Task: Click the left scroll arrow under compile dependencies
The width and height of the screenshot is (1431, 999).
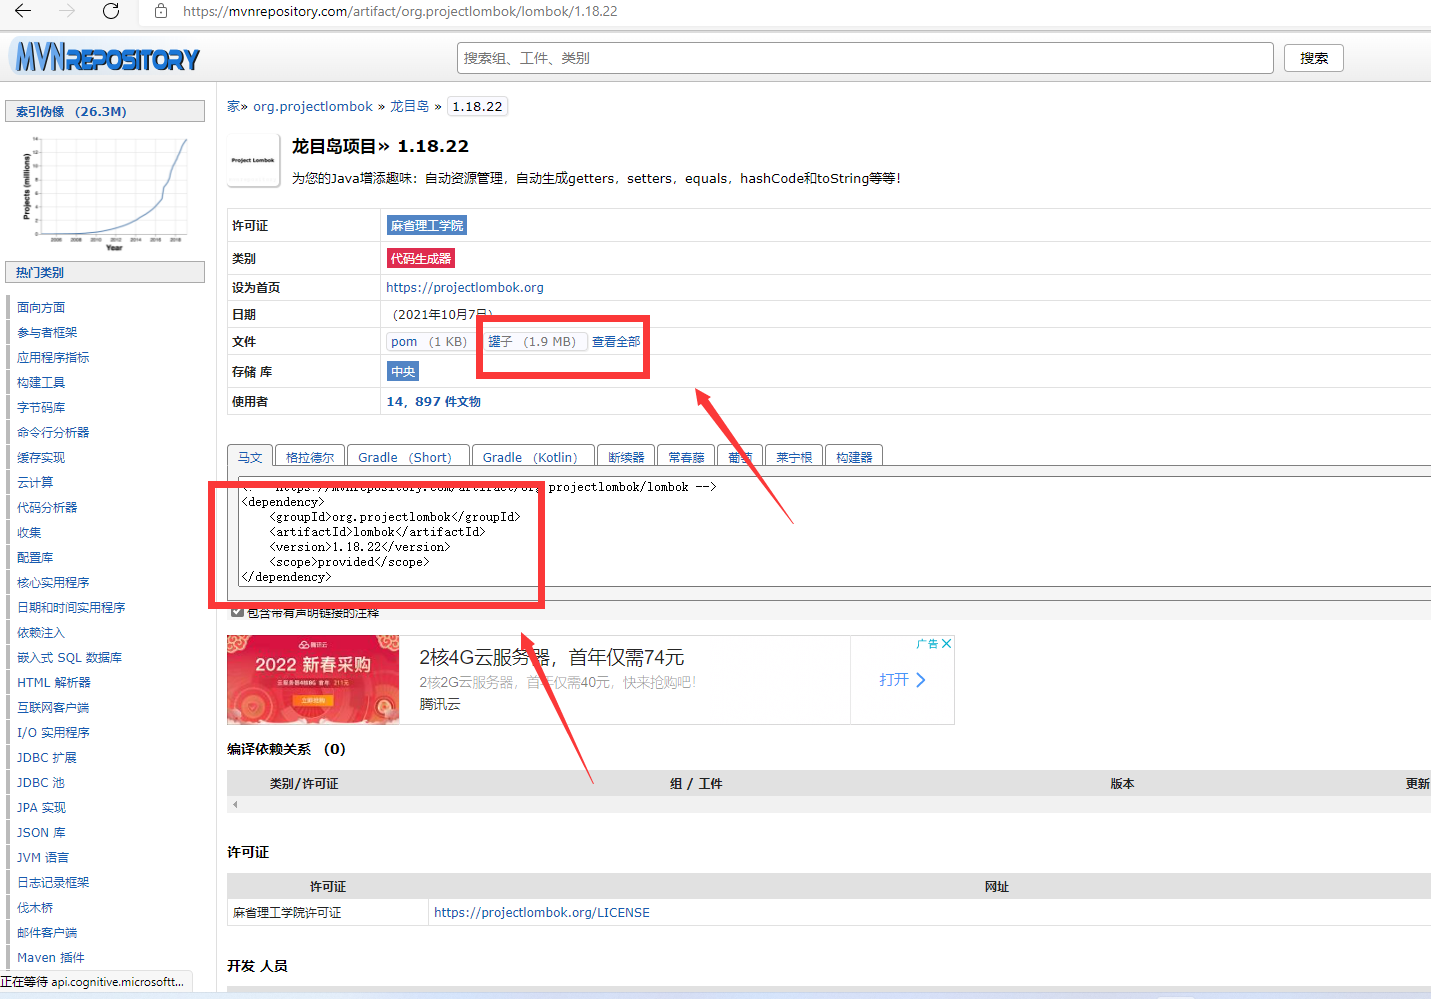Action: [235, 804]
